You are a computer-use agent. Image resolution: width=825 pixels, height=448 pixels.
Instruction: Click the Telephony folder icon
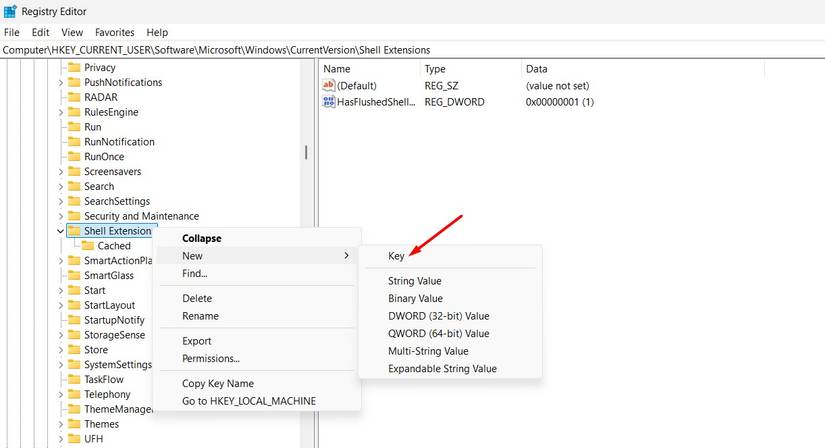(x=74, y=394)
